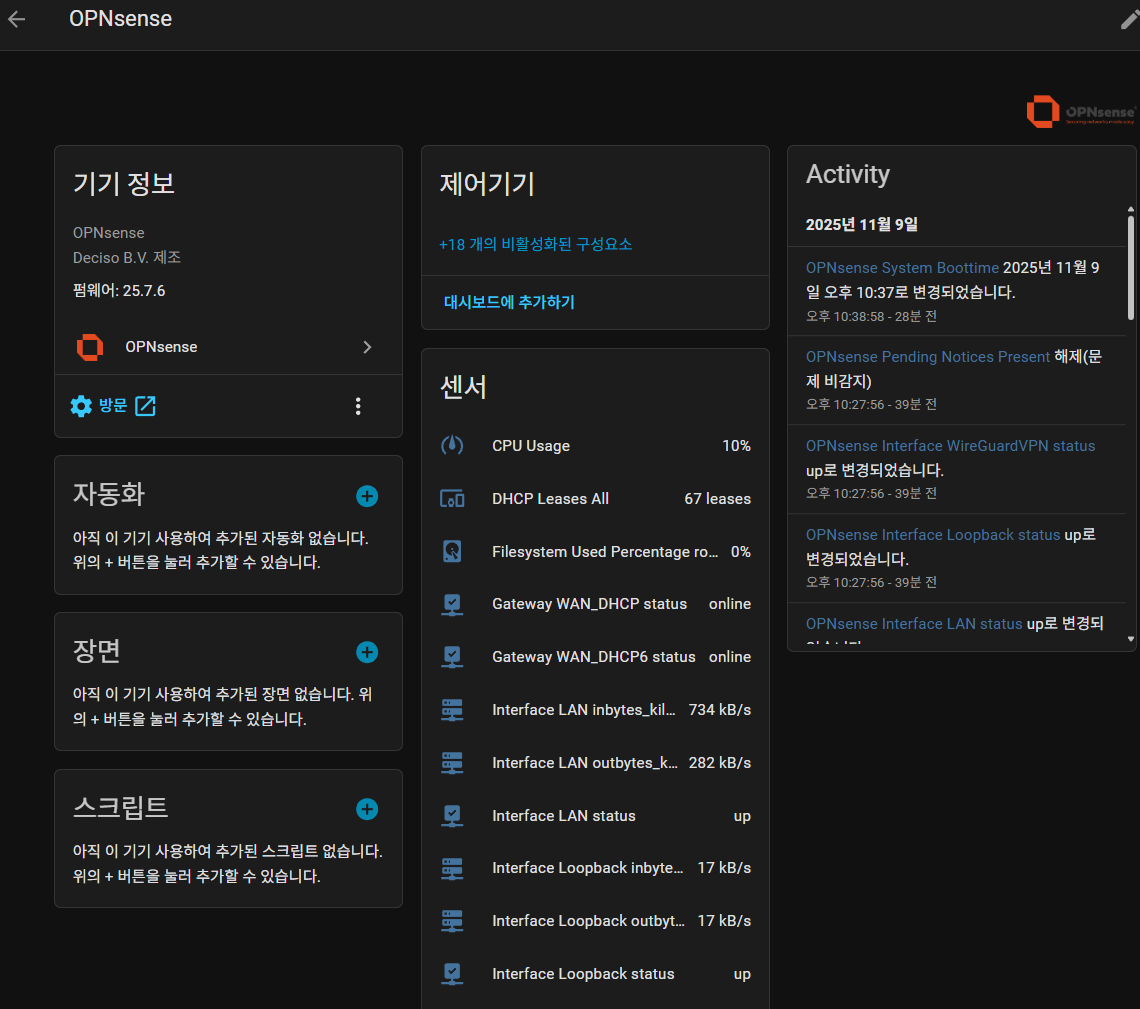Click the Interface LAN inbytes server icon
The width and height of the screenshot is (1140, 1009).
[452, 710]
